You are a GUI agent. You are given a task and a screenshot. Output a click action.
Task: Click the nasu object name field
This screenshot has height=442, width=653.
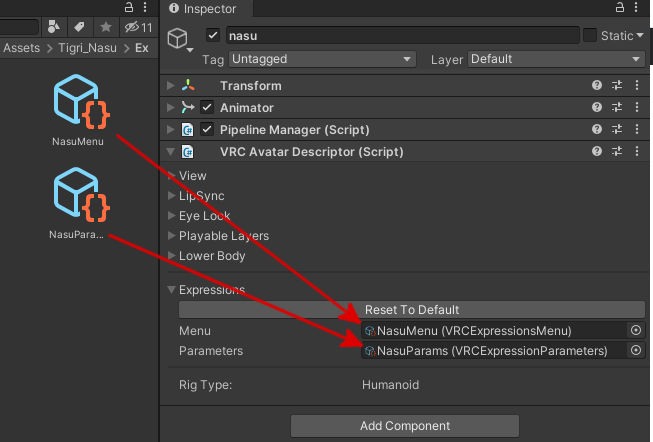[402, 35]
